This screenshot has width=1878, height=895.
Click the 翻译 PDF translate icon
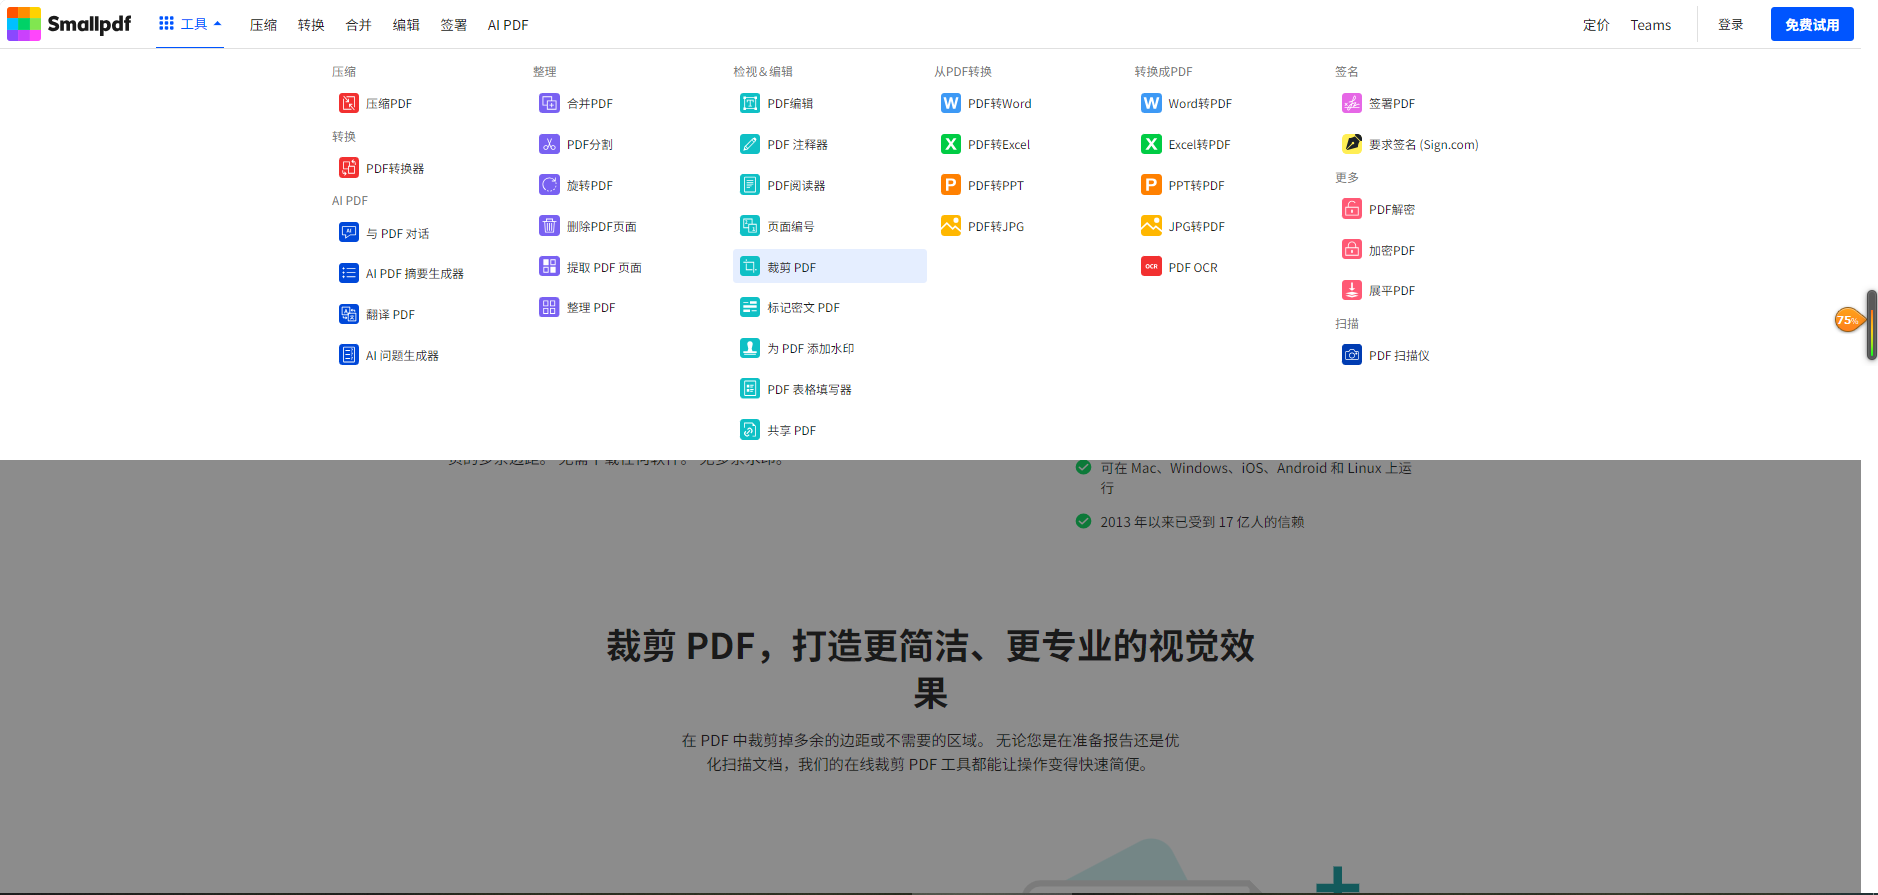point(348,314)
